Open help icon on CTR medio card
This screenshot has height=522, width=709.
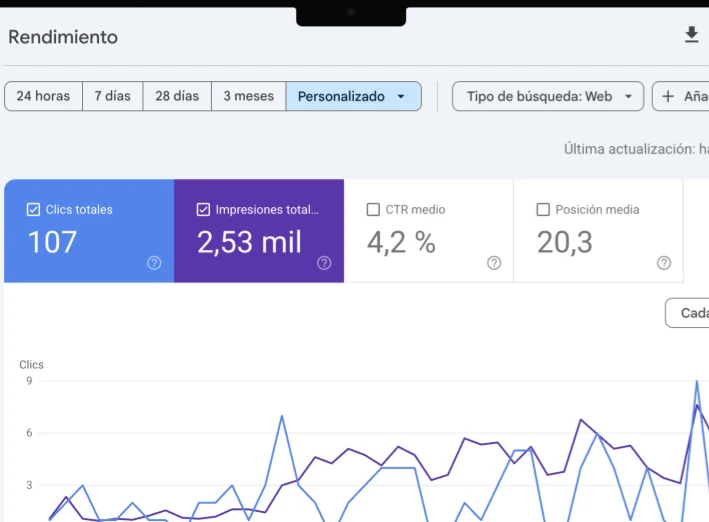pos(494,263)
